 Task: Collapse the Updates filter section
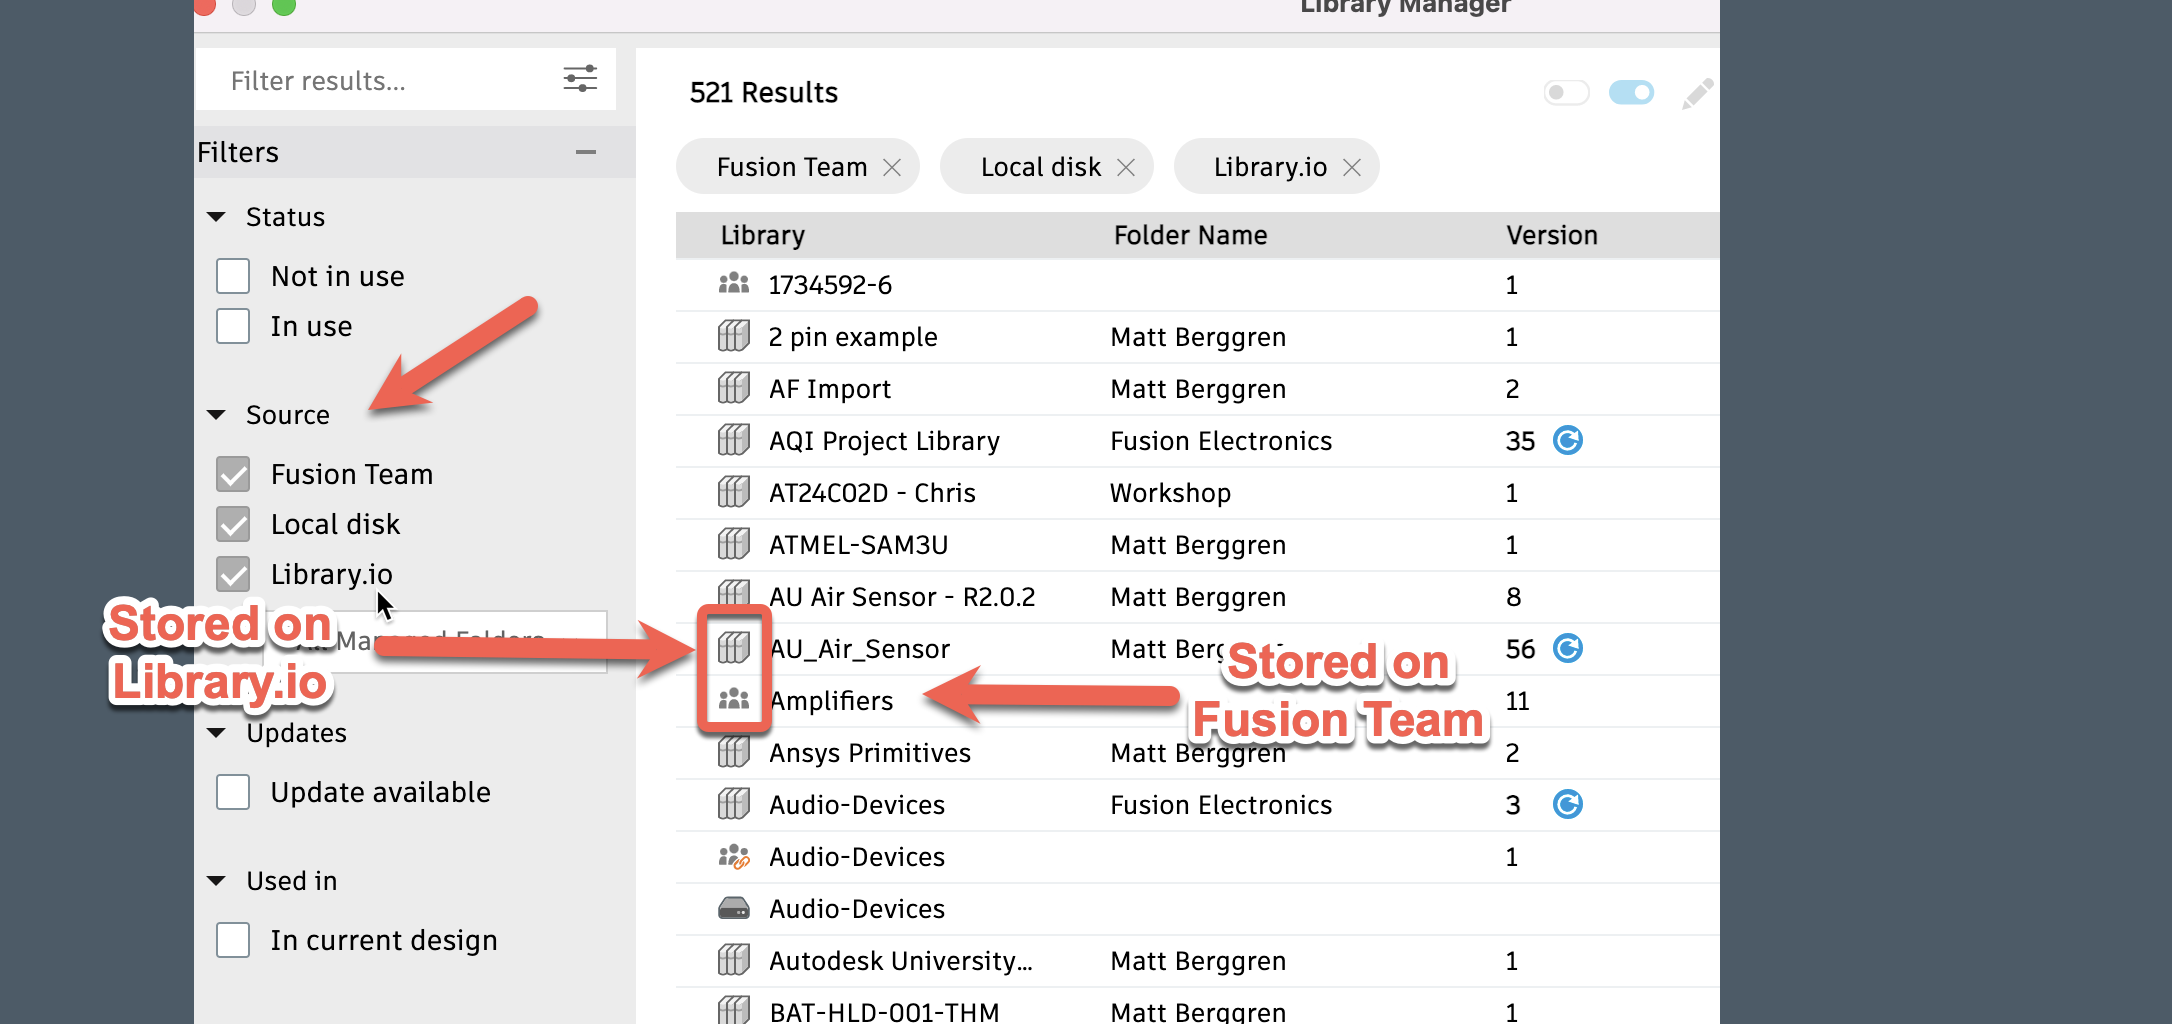pyautogui.click(x=215, y=732)
